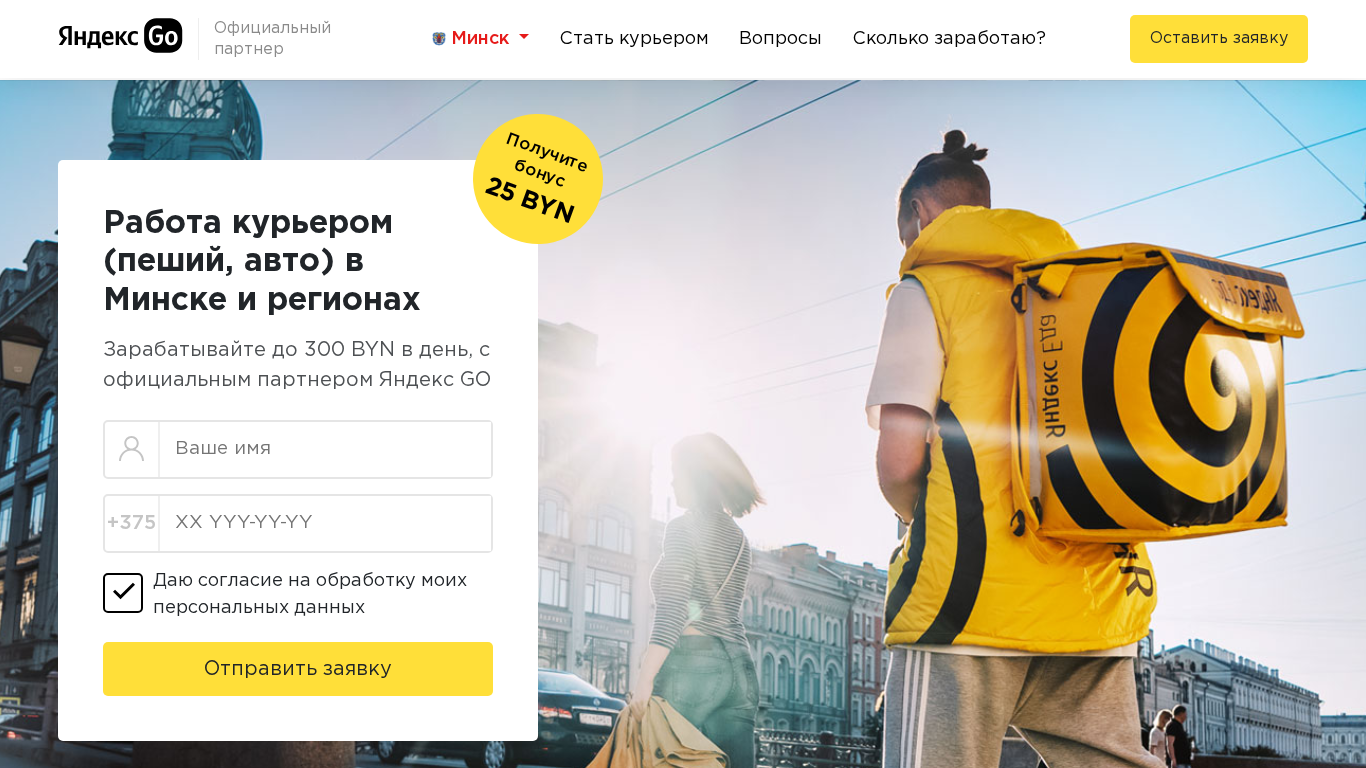Focus the Ваше имя input field
The image size is (1366, 768).
coord(326,449)
